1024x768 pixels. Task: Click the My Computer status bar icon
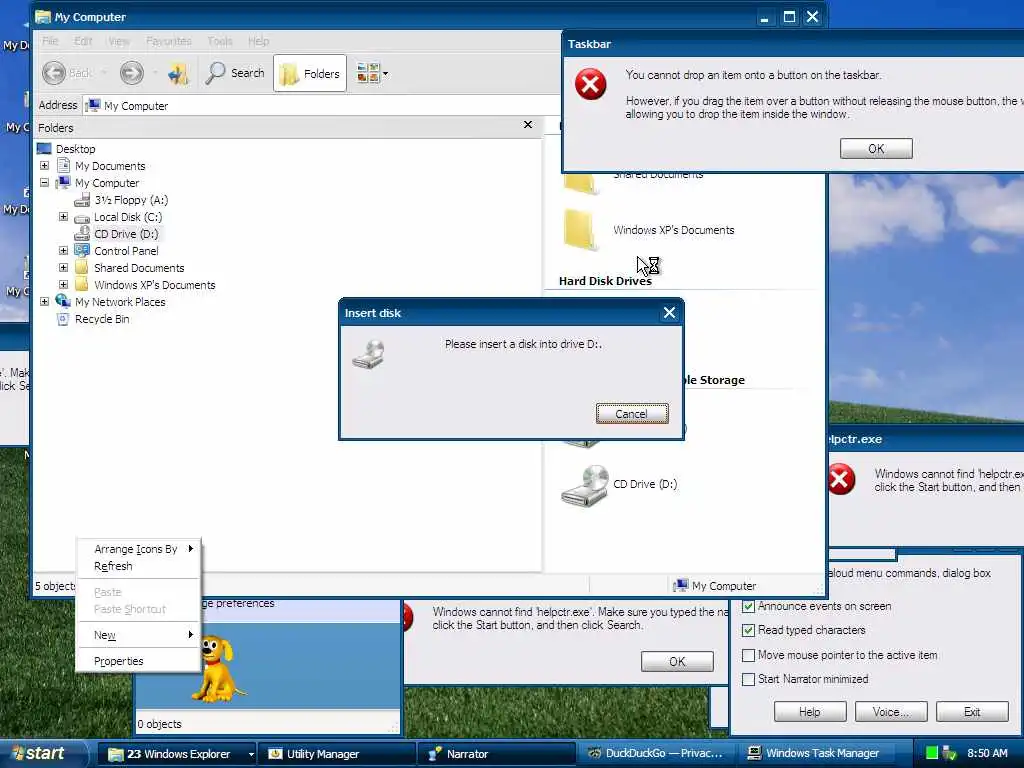680,586
